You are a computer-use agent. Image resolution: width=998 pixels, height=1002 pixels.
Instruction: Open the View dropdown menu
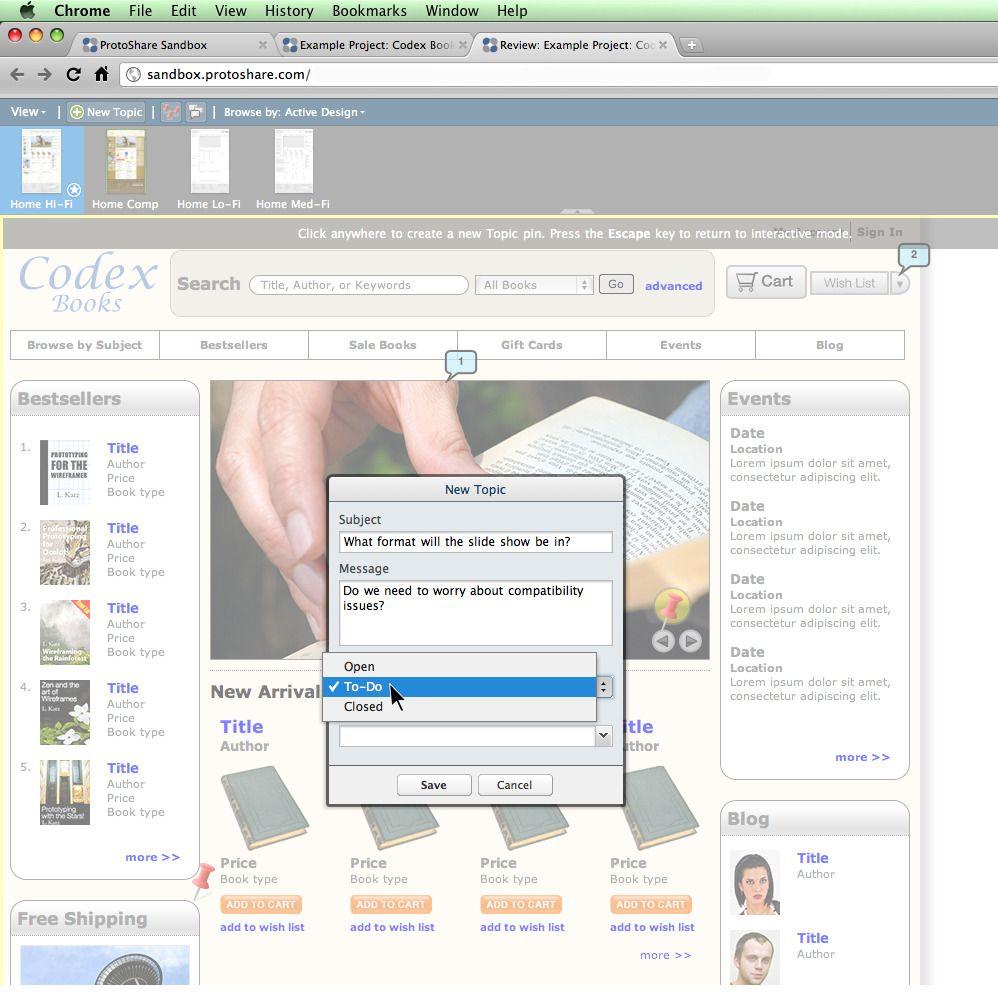click(x=27, y=112)
